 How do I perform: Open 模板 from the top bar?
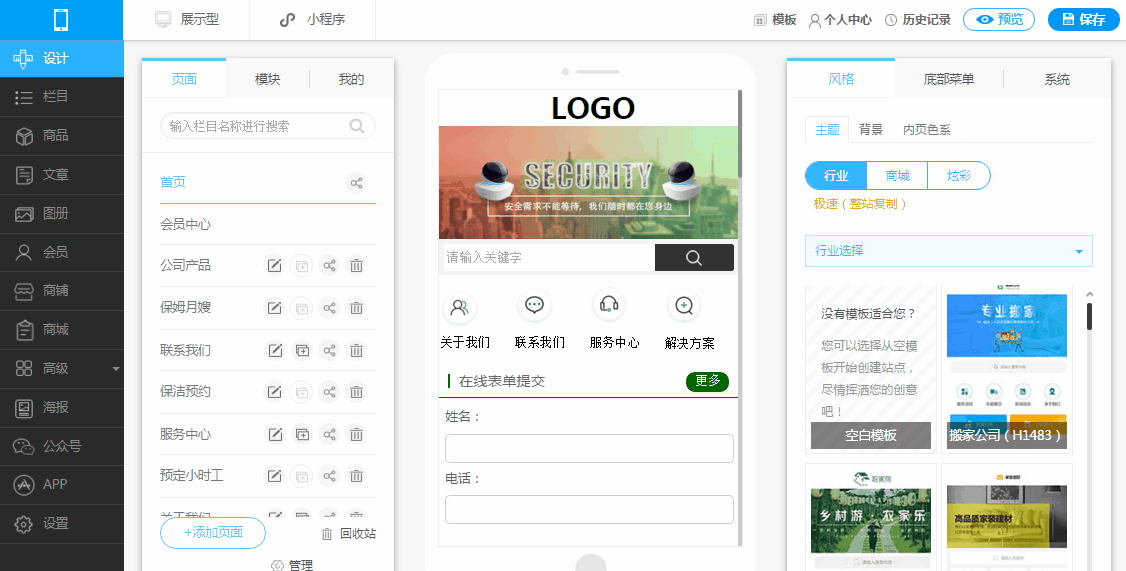[x=775, y=20]
